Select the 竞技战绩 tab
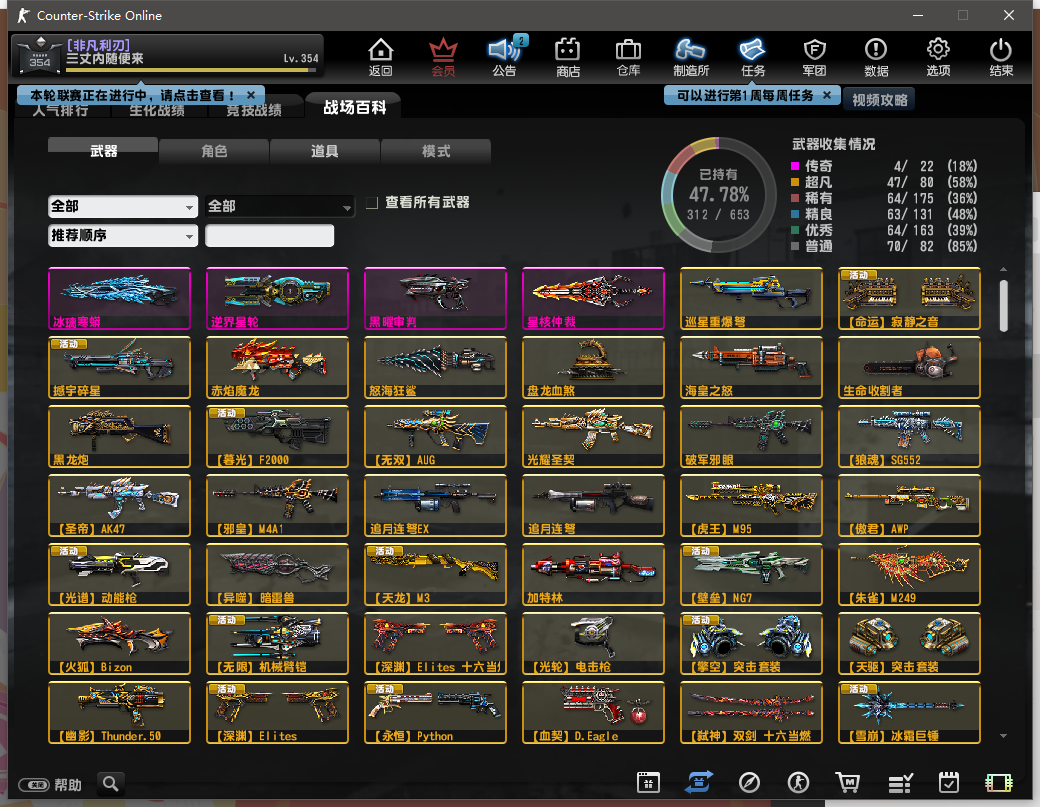1040x807 pixels. pos(254,111)
